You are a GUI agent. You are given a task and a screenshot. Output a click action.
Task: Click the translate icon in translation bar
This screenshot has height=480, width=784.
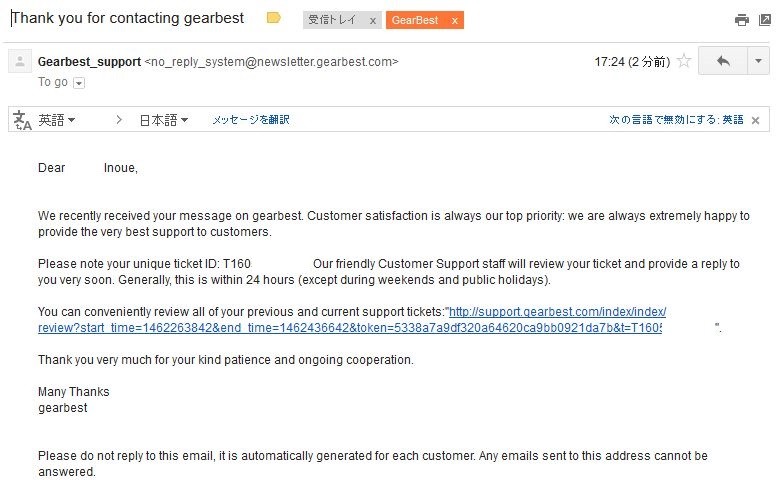click(x=22, y=120)
